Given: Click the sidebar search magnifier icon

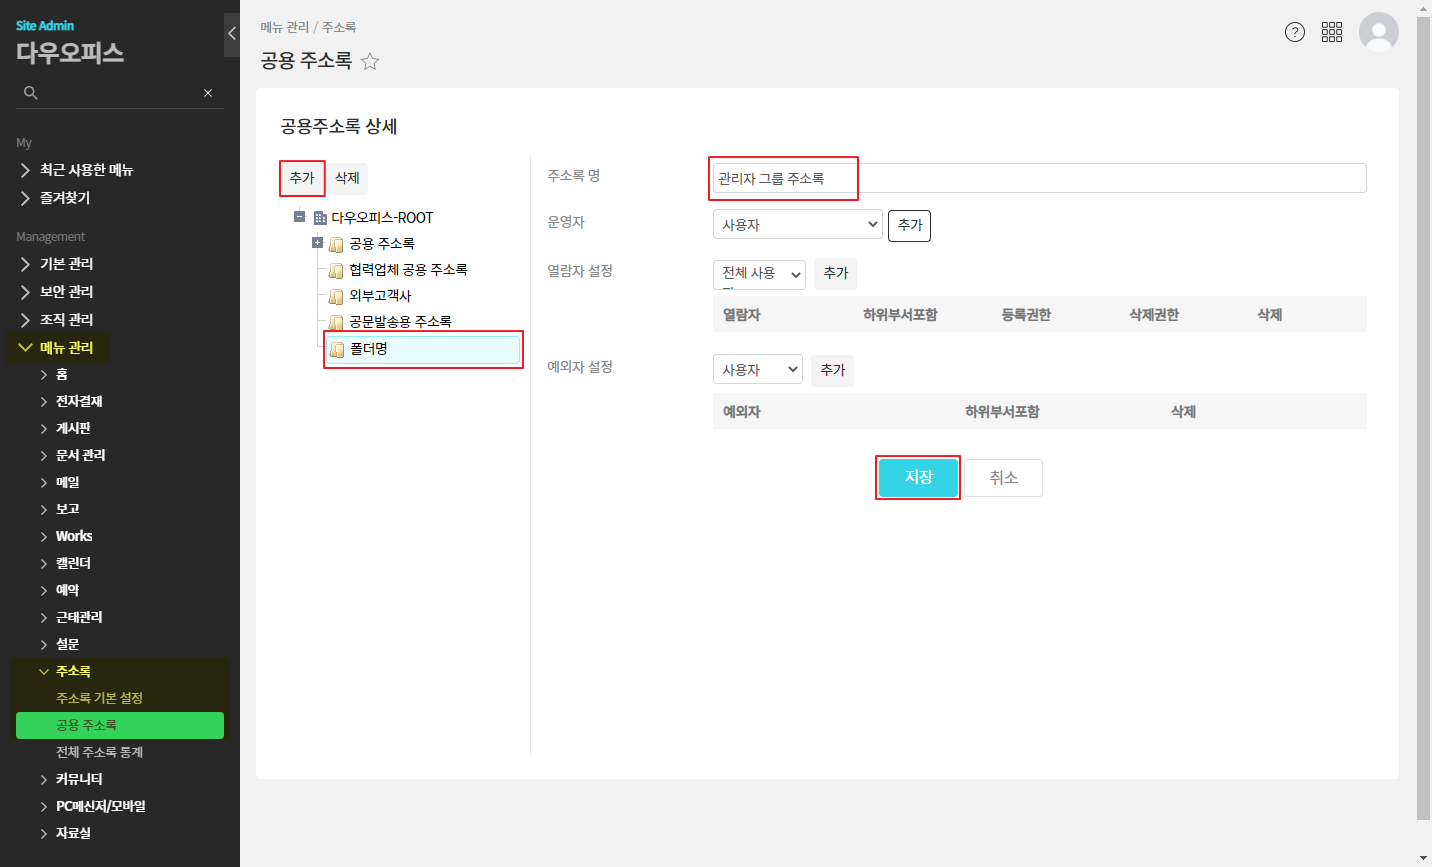Looking at the screenshot, I should point(31,93).
